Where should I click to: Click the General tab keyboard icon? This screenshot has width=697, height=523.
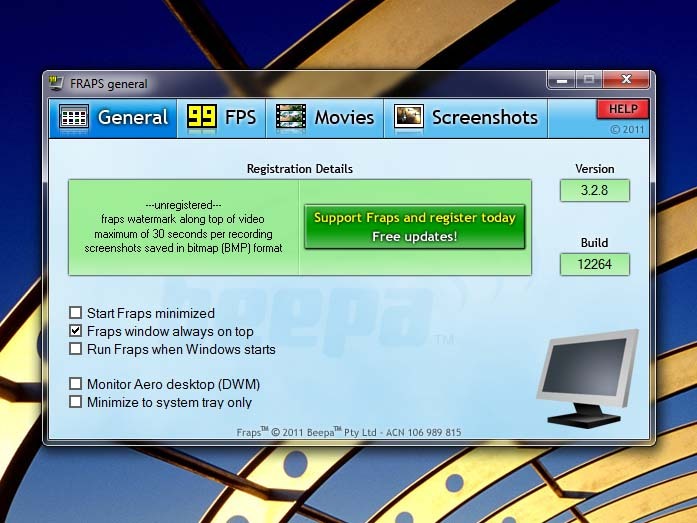[x=74, y=118]
